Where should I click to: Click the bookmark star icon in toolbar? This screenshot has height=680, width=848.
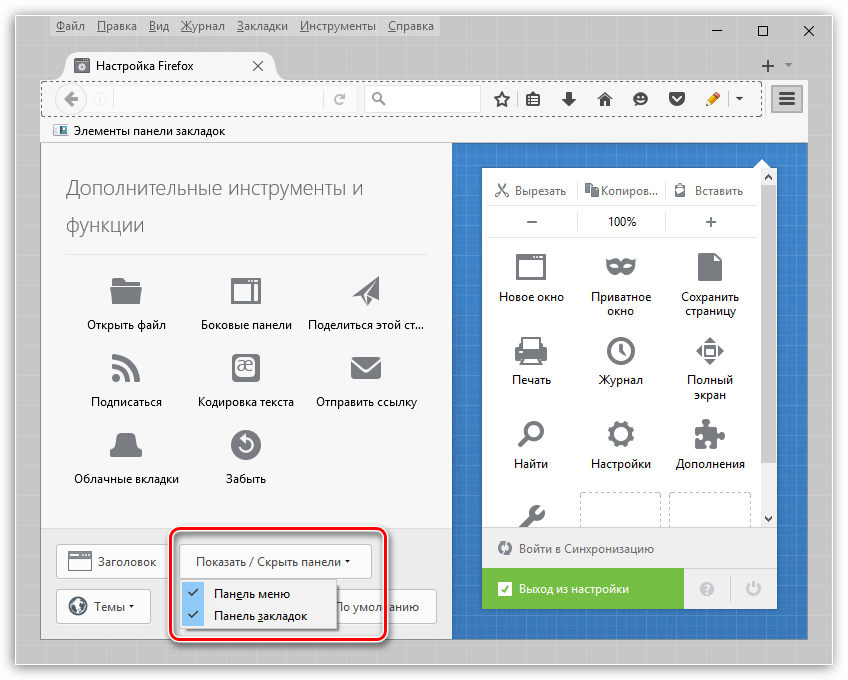point(502,99)
